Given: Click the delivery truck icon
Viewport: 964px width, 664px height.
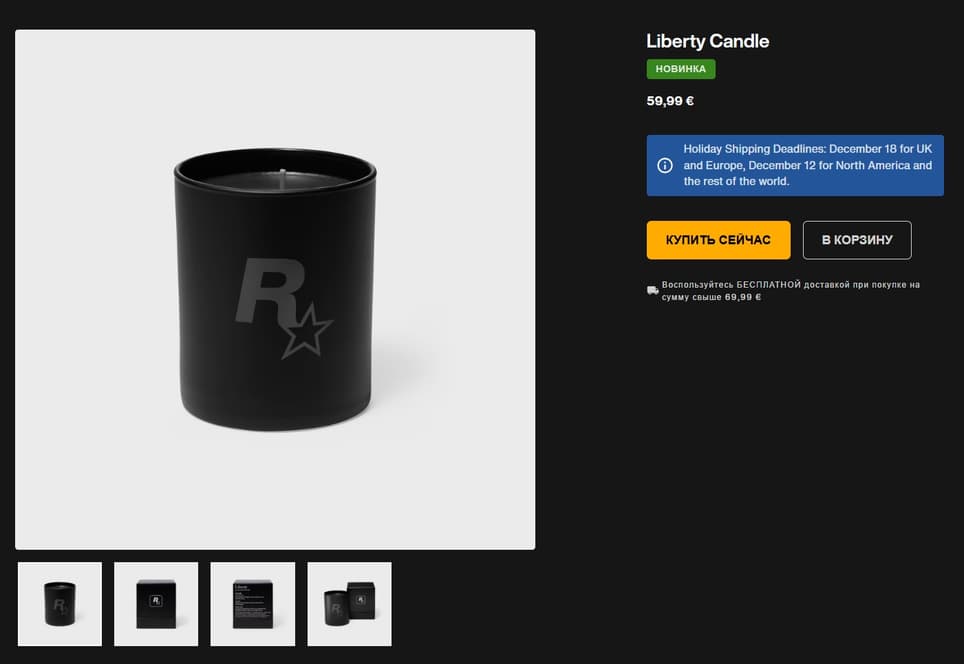Looking at the screenshot, I should [652, 290].
